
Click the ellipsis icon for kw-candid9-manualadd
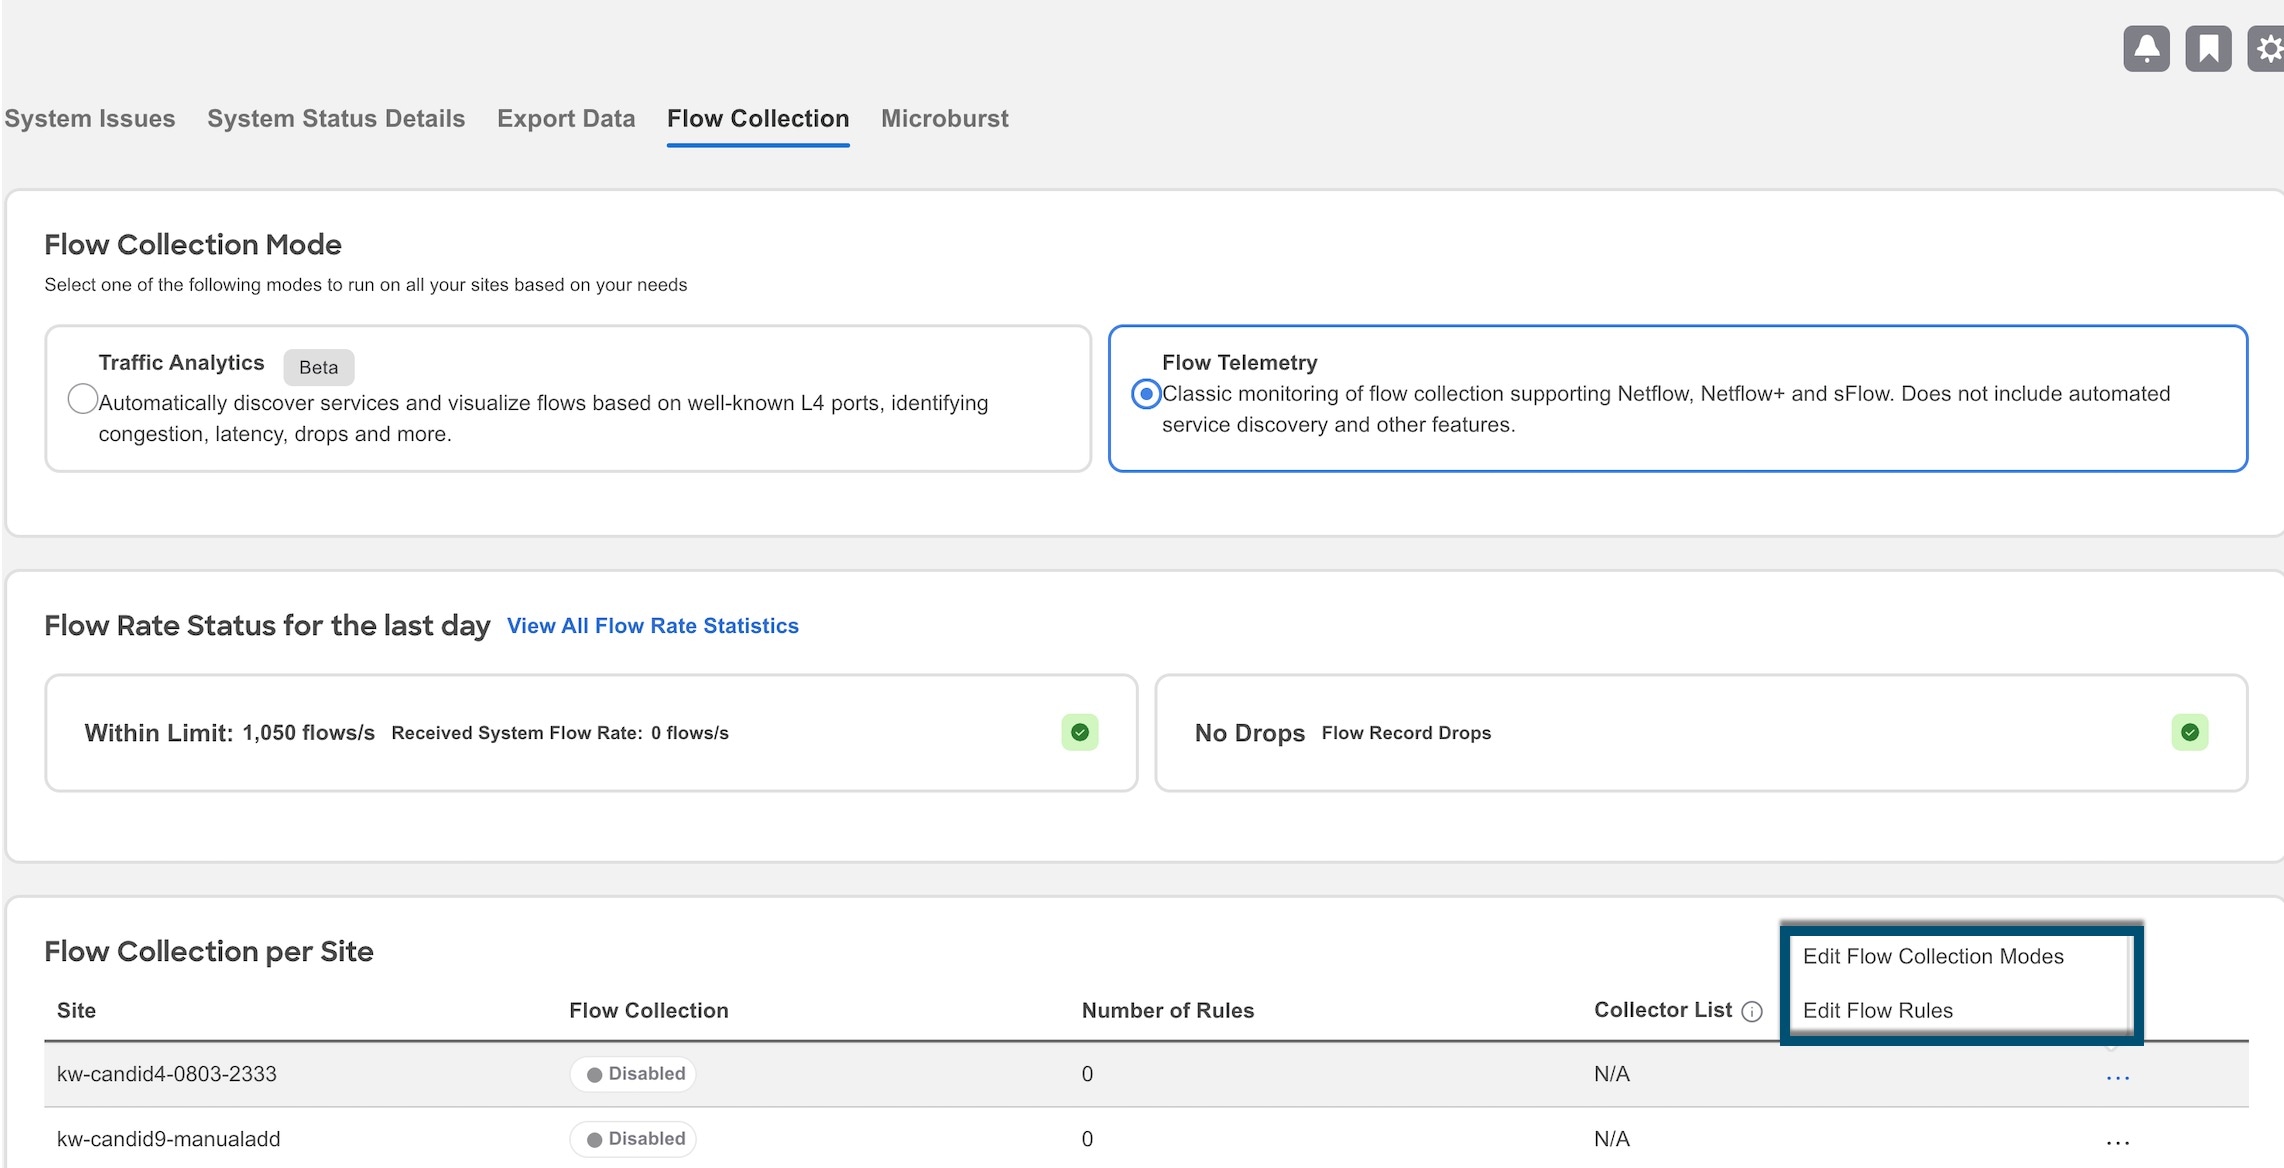coord(2117,1135)
